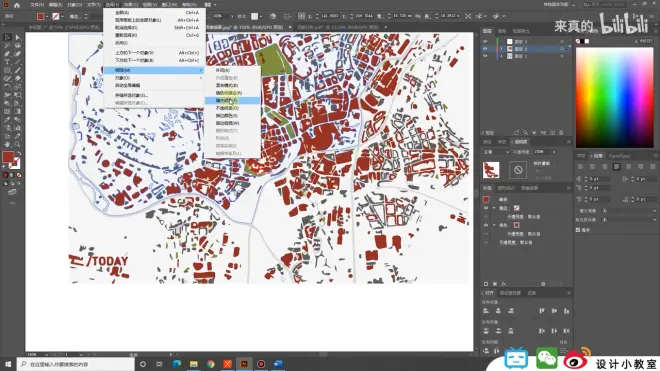Toggle the hyphenate (连字) checkbox
660x371 pixels.
578,230
